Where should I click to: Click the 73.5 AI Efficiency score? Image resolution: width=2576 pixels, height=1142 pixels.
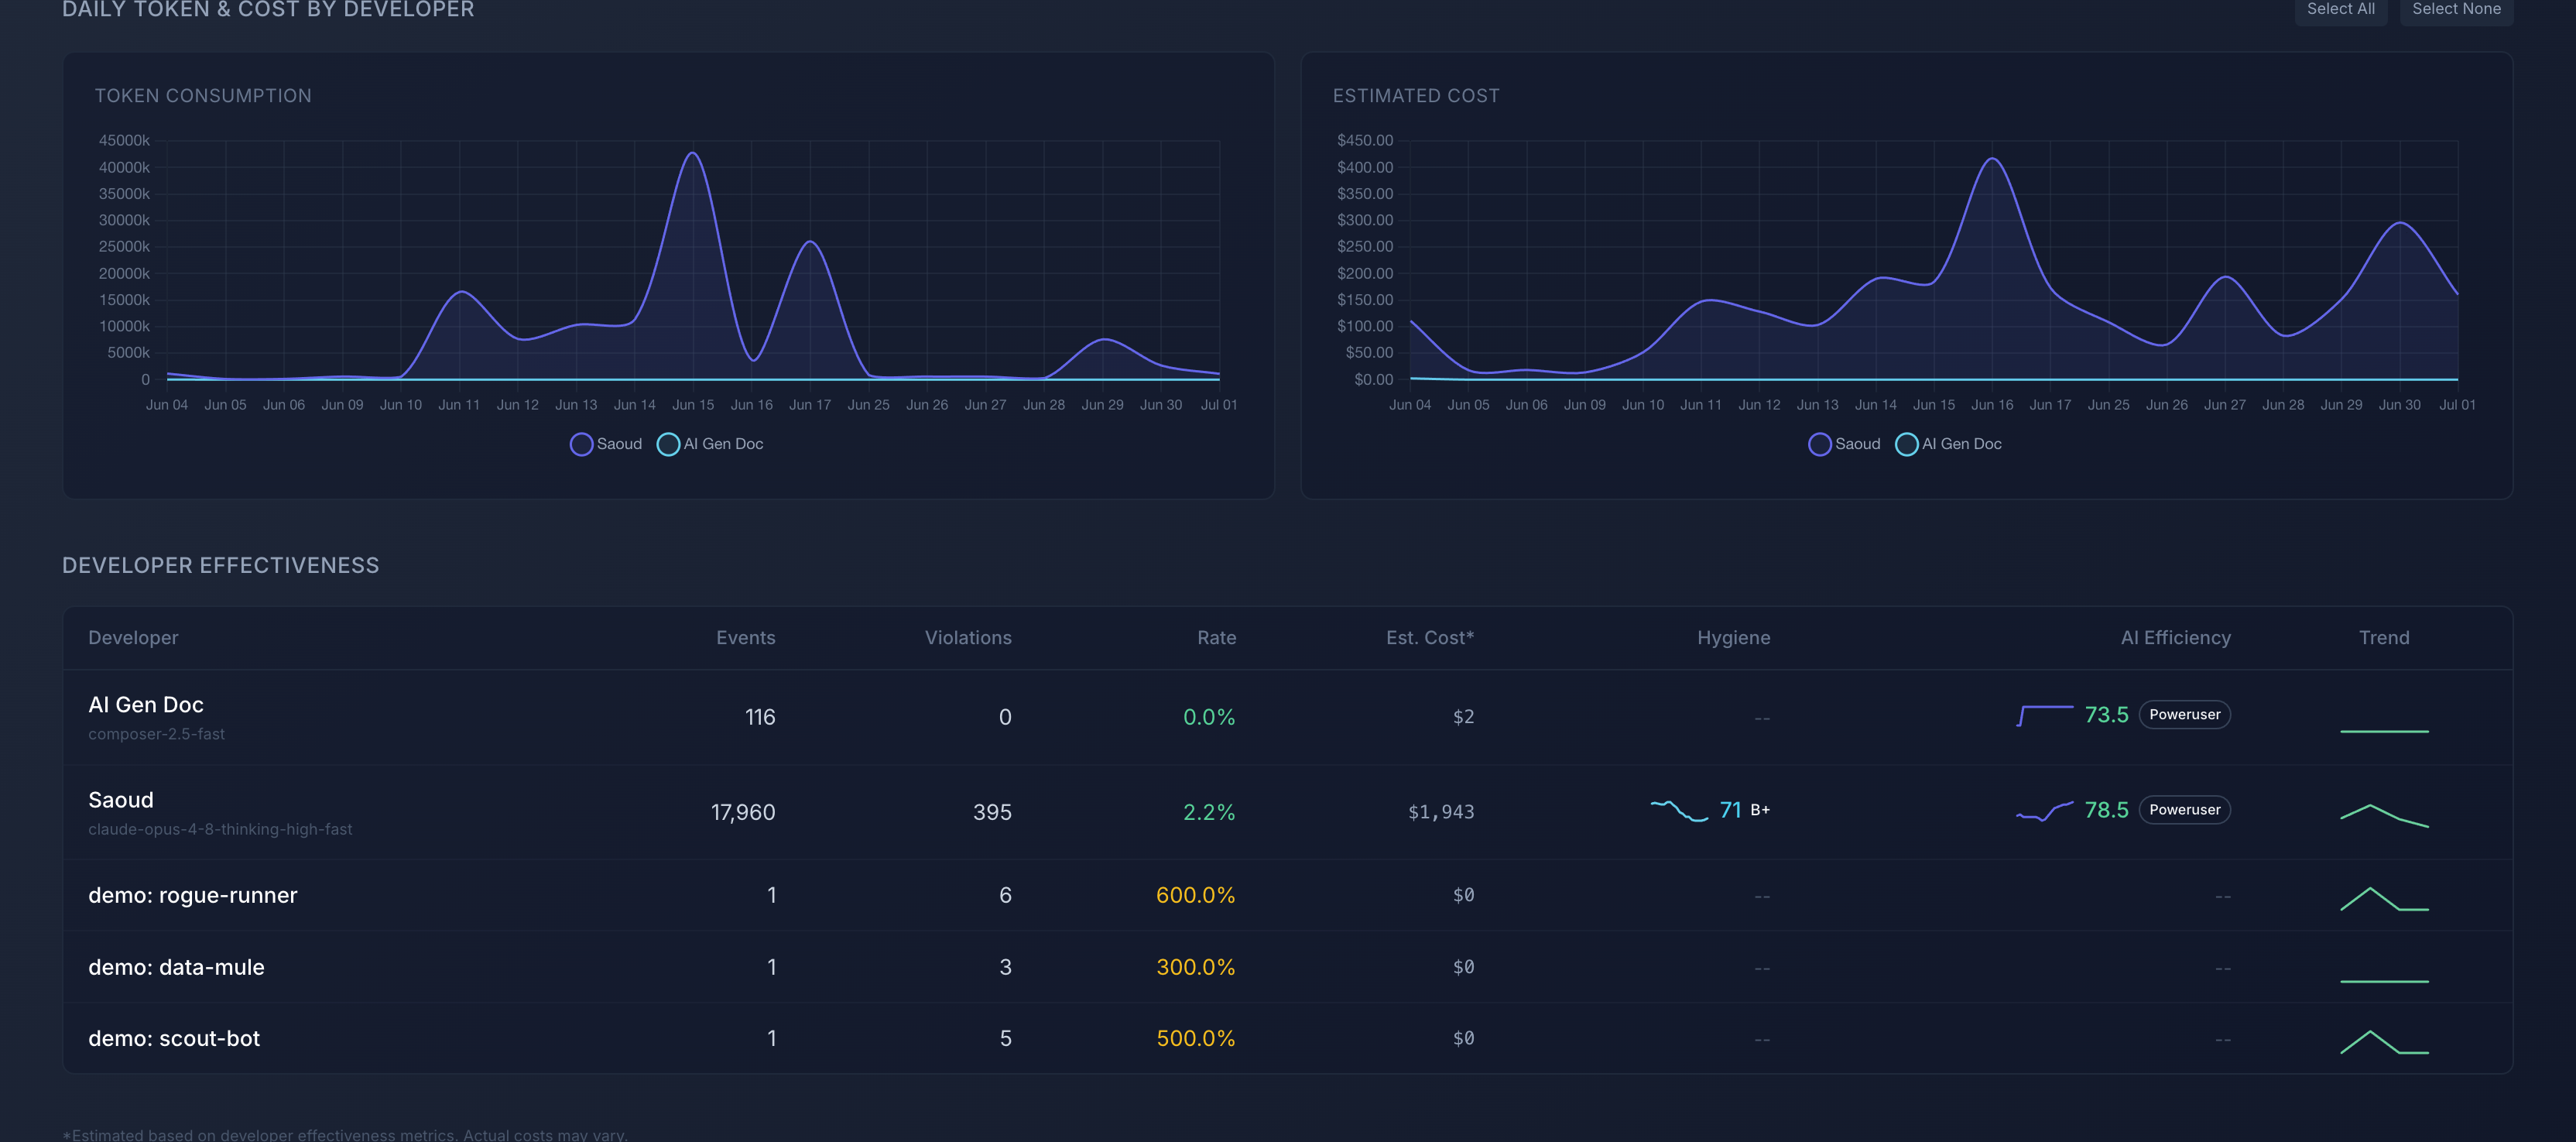2106,715
